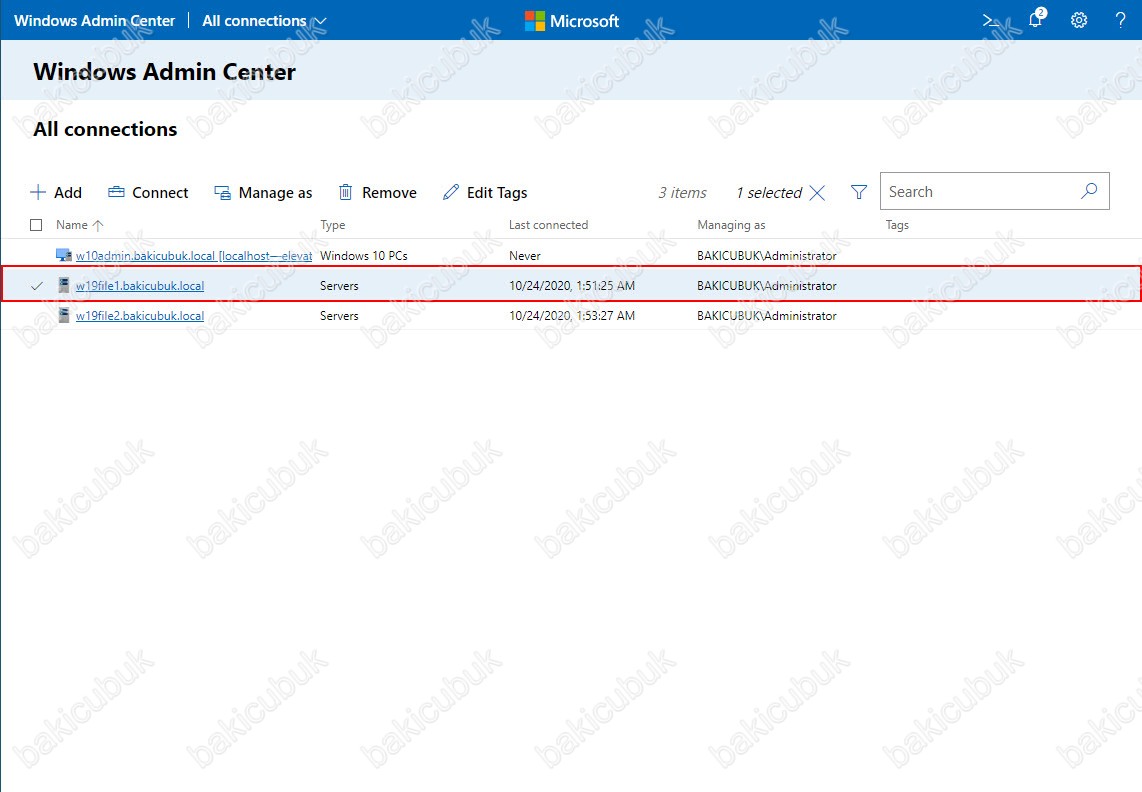The image size is (1142, 792).
Task: Sort by the Name column header
Action: 79,225
